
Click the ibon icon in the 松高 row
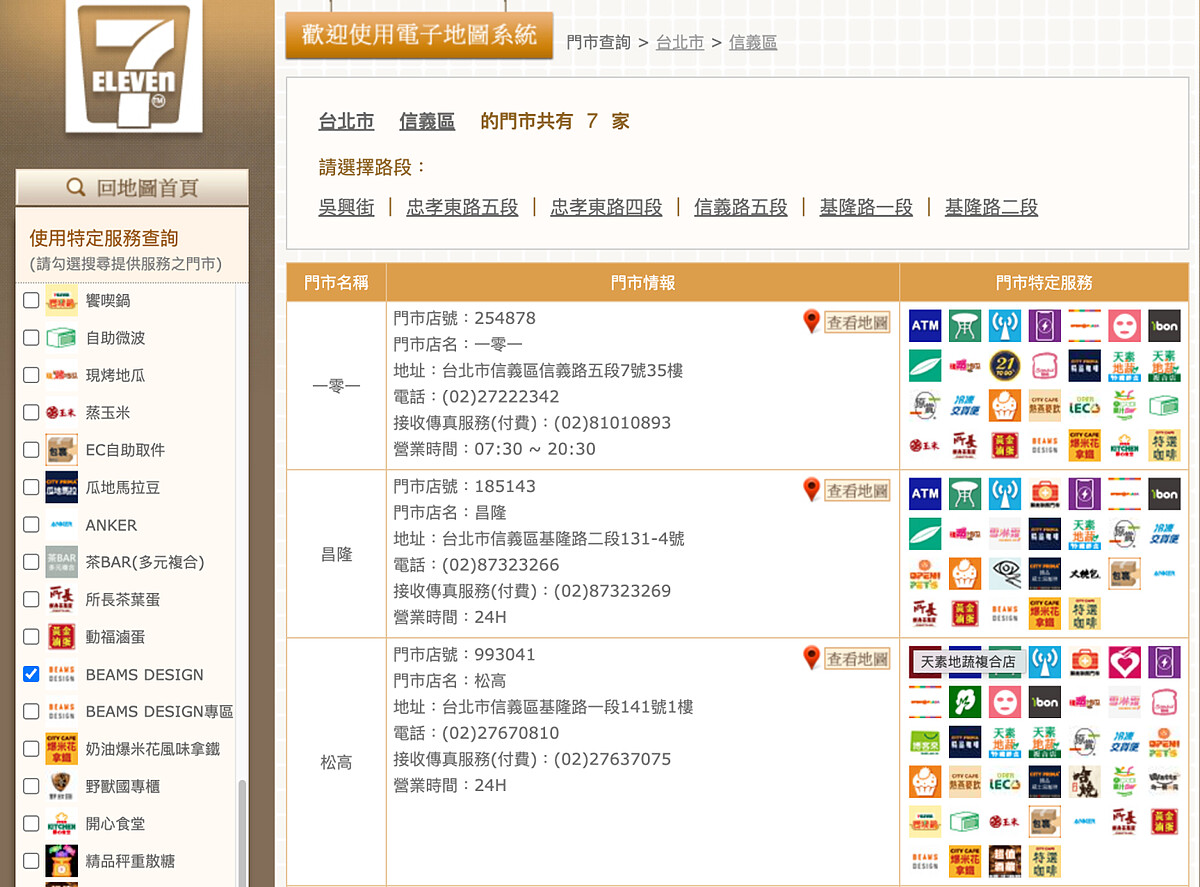[1045, 702]
